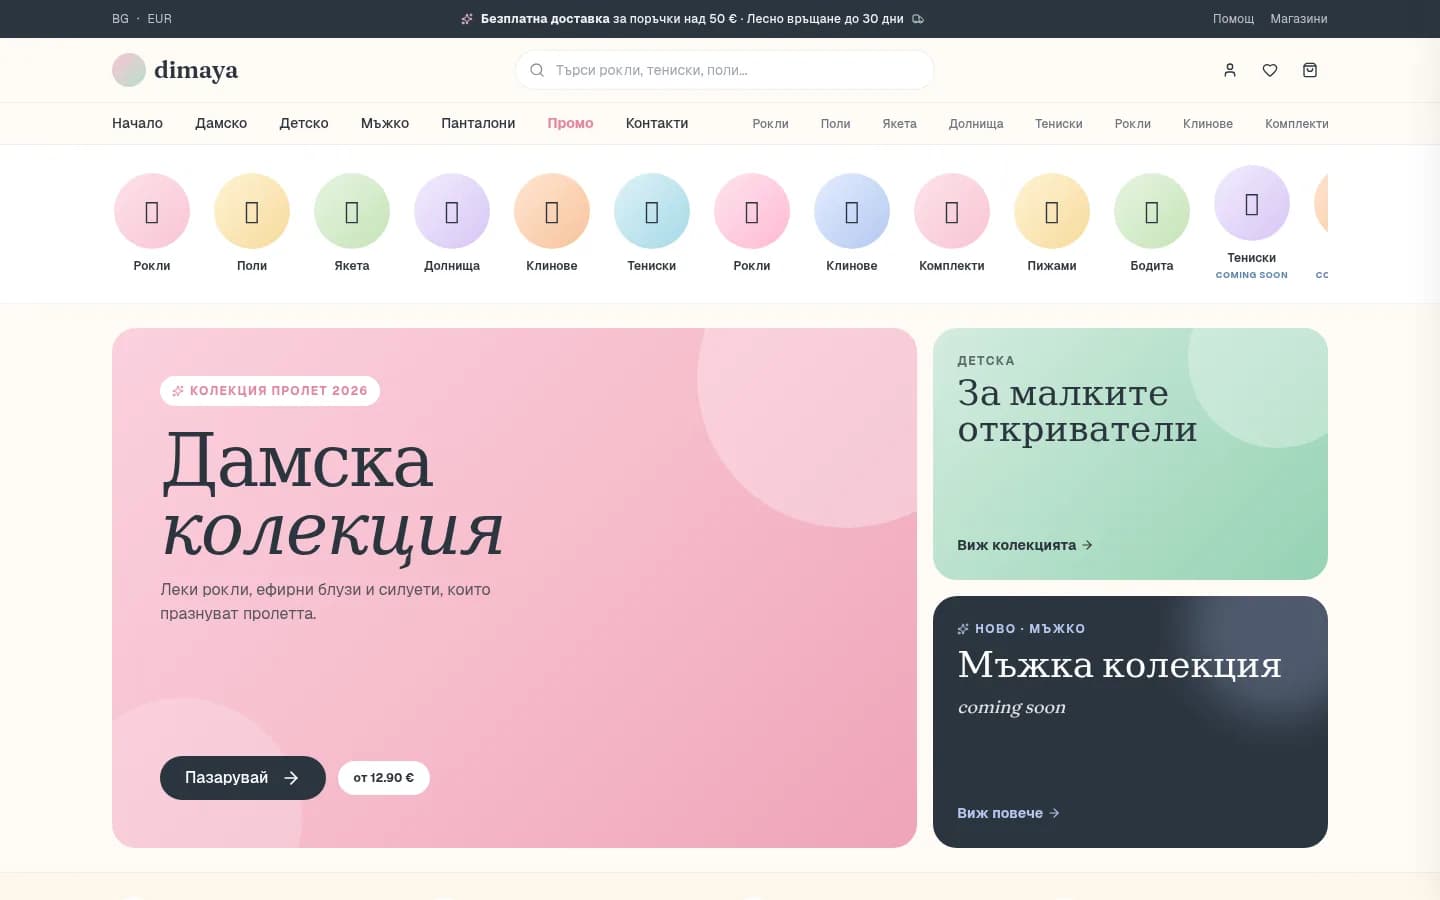Switch language via BG selector
1440x900 pixels.
pyautogui.click(x=120, y=19)
